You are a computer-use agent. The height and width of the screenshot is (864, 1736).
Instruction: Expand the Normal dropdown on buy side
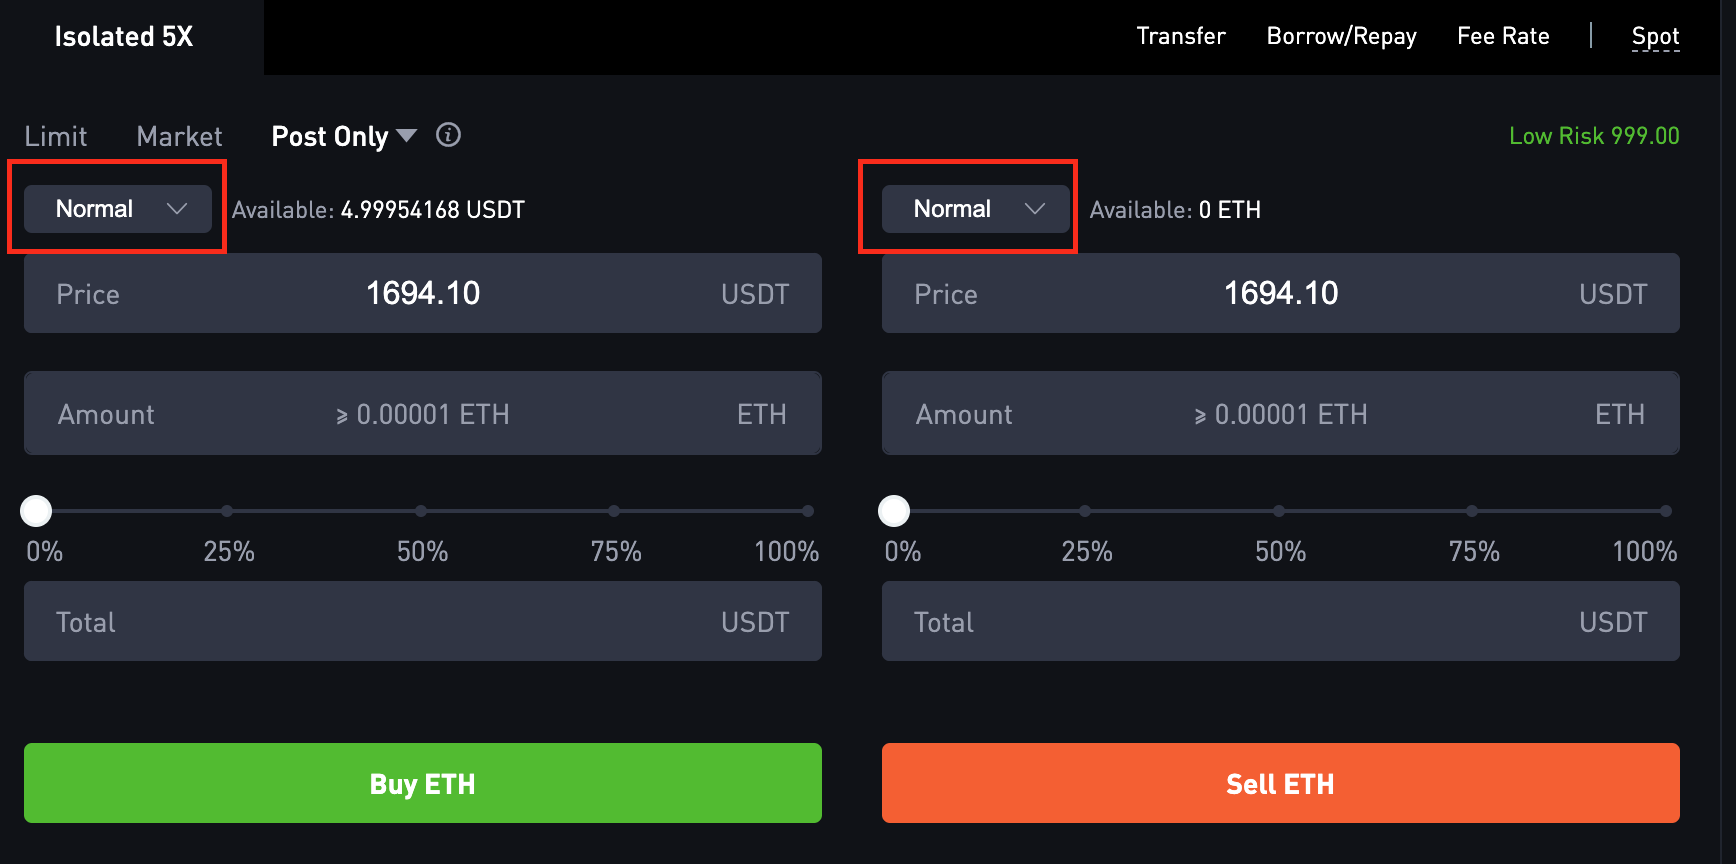coord(118,209)
